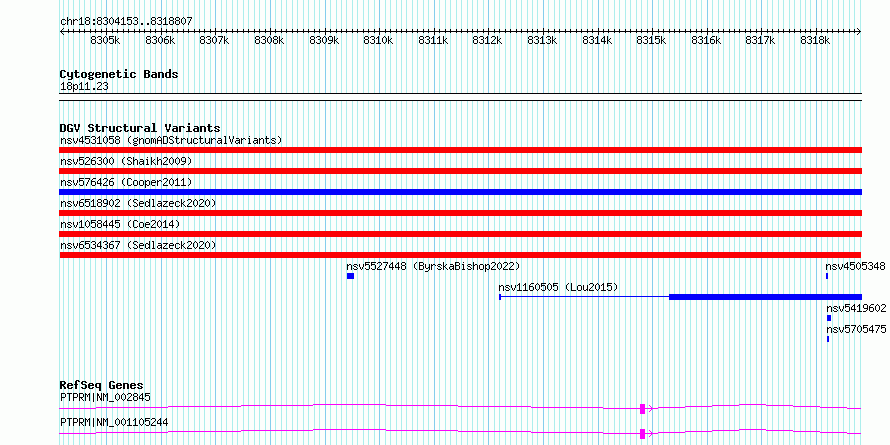Click the 8307k ruler tick label
Screen dimensions: 890x445
tap(215, 41)
